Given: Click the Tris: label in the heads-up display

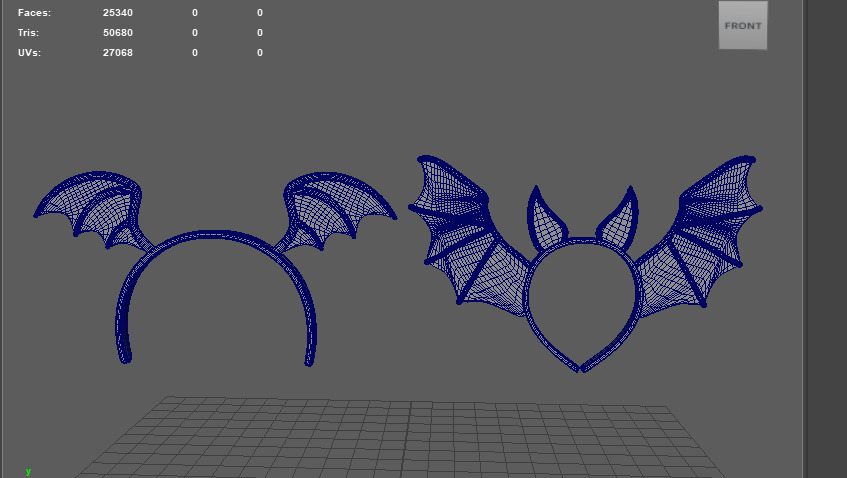Looking at the screenshot, I should click(x=28, y=32).
